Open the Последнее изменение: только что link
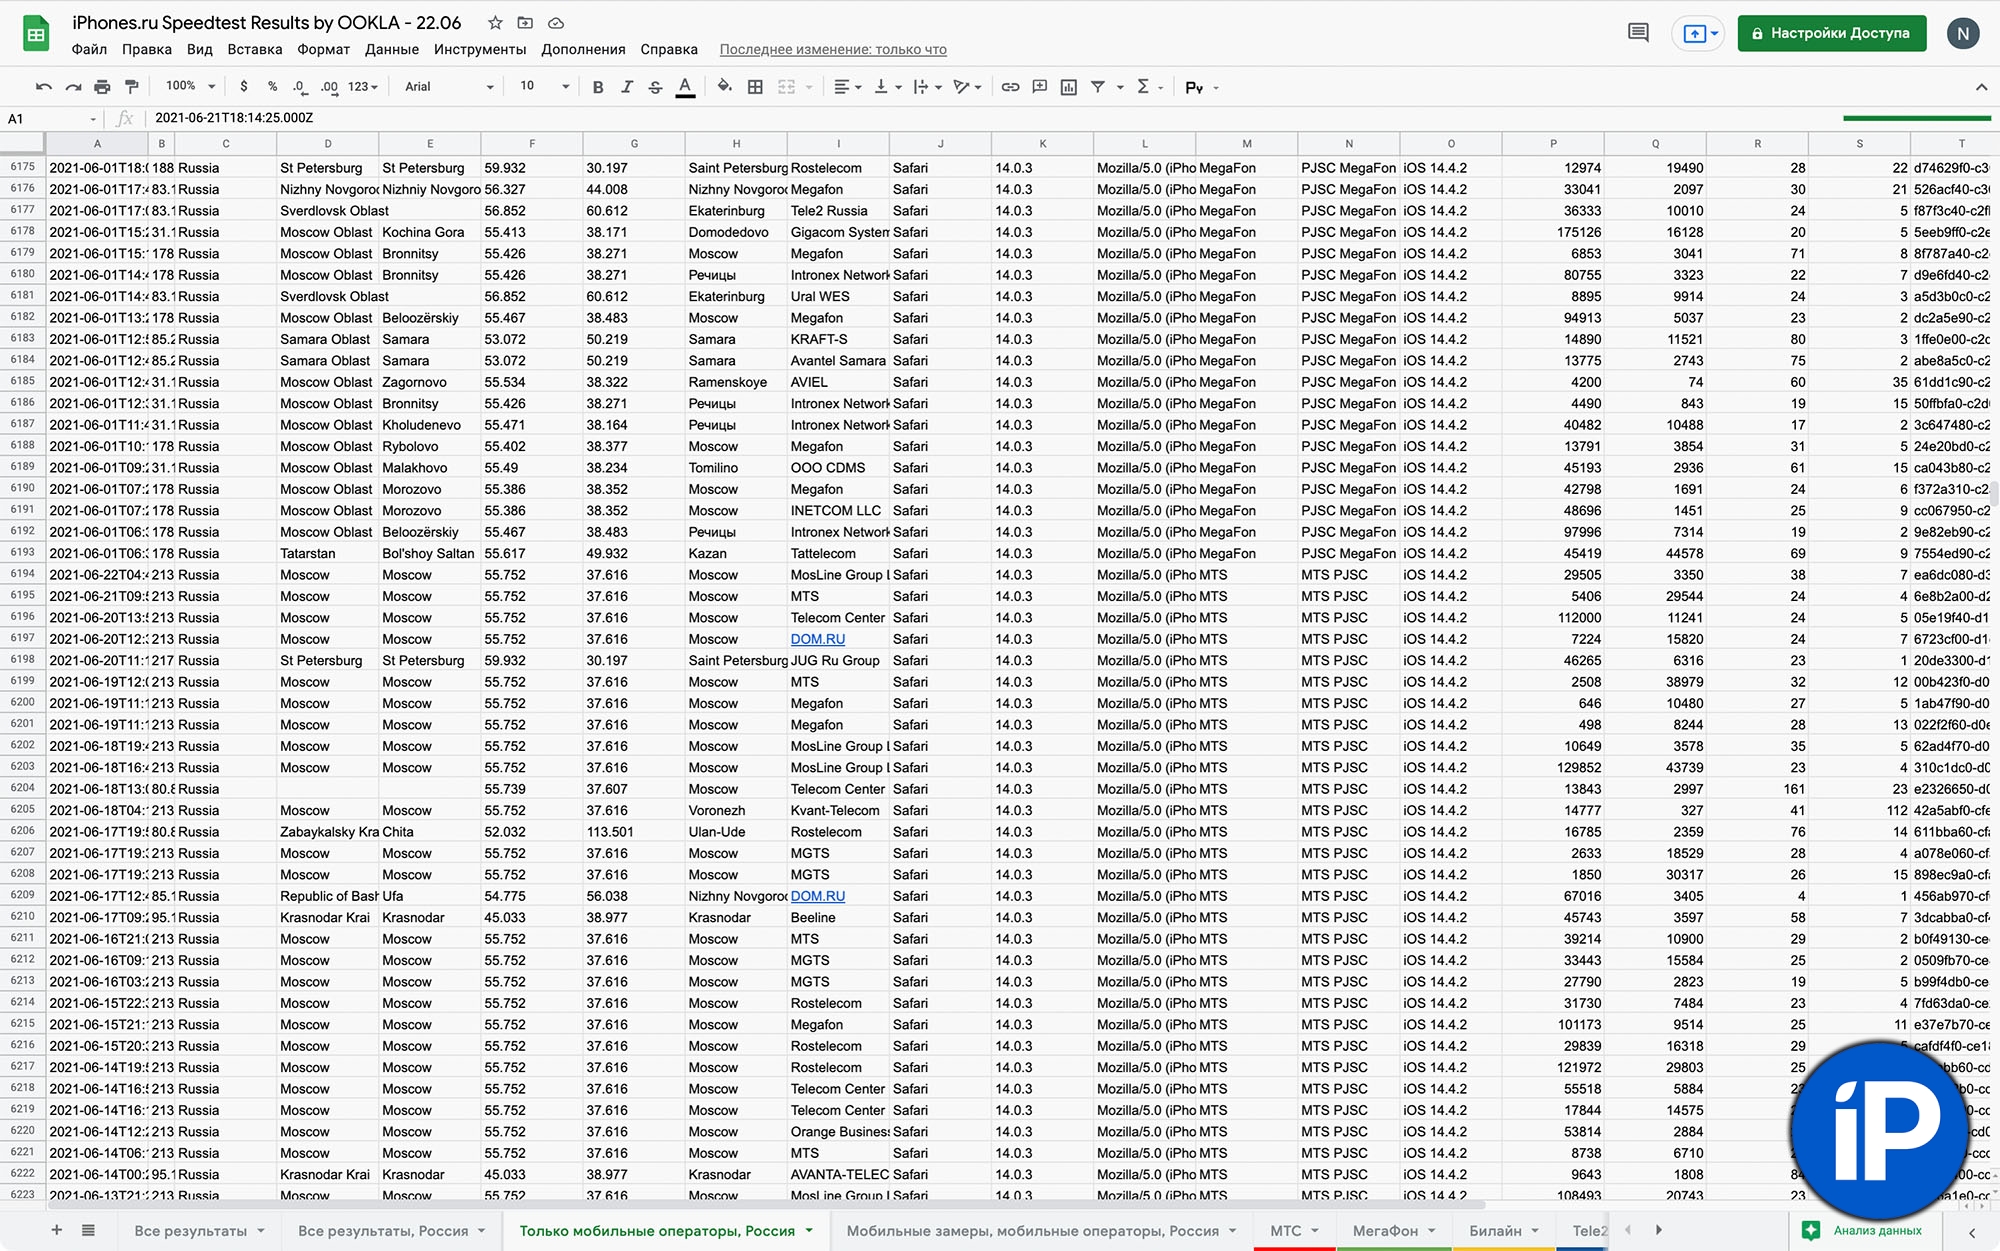2000x1251 pixels. coord(833,49)
